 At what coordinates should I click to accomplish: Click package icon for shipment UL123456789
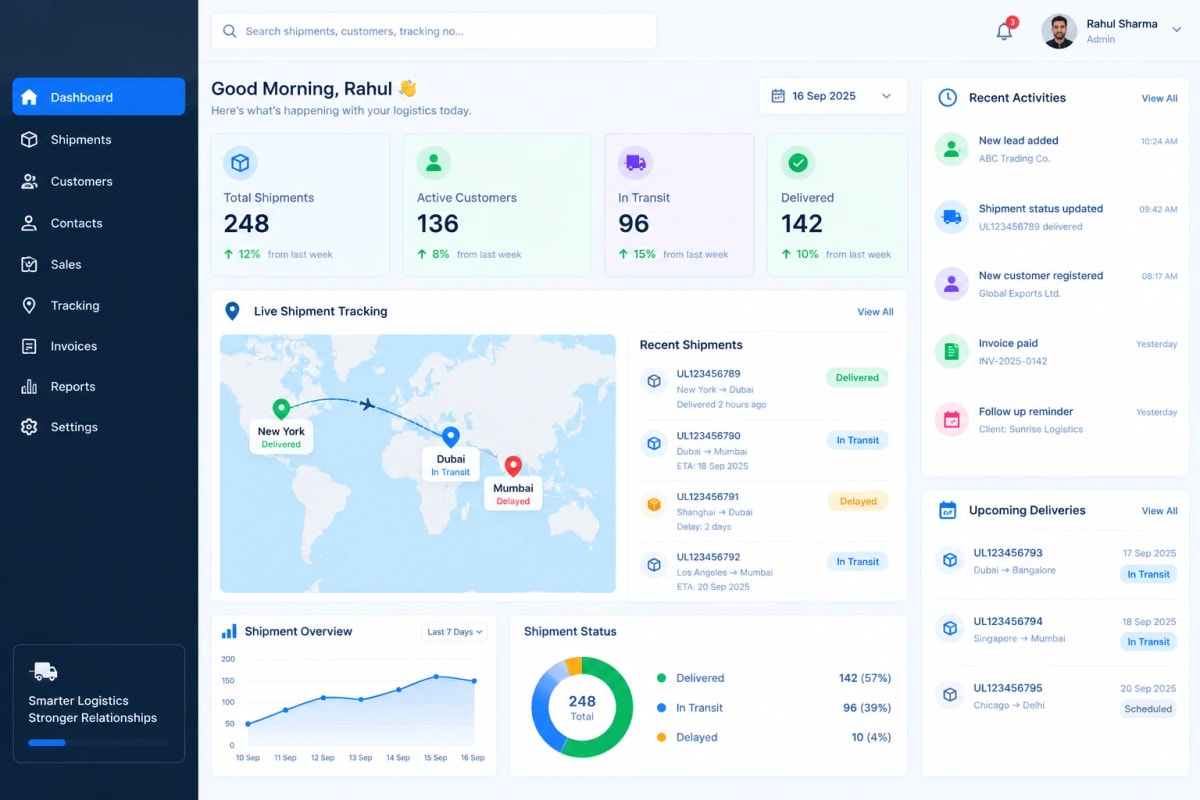point(654,381)
